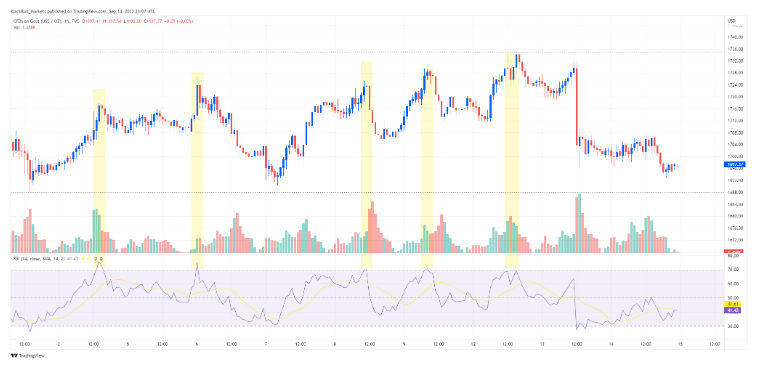Click the 1728.00 price axis label
763x374 pixels.
pos(736,73)
